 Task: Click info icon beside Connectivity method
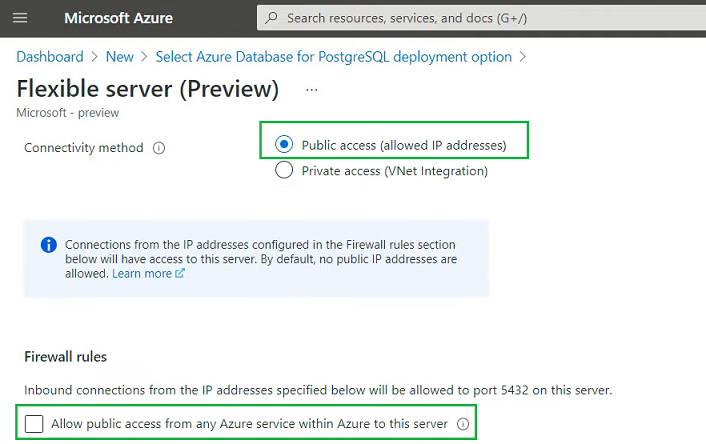(159, 148)
